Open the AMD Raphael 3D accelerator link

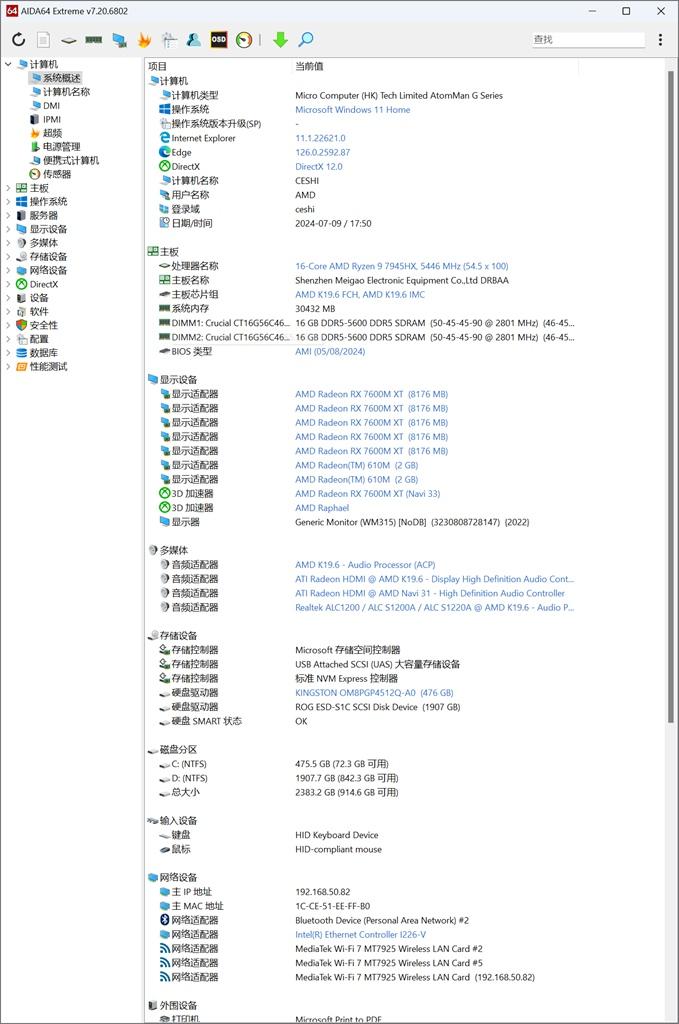[322, 508]
